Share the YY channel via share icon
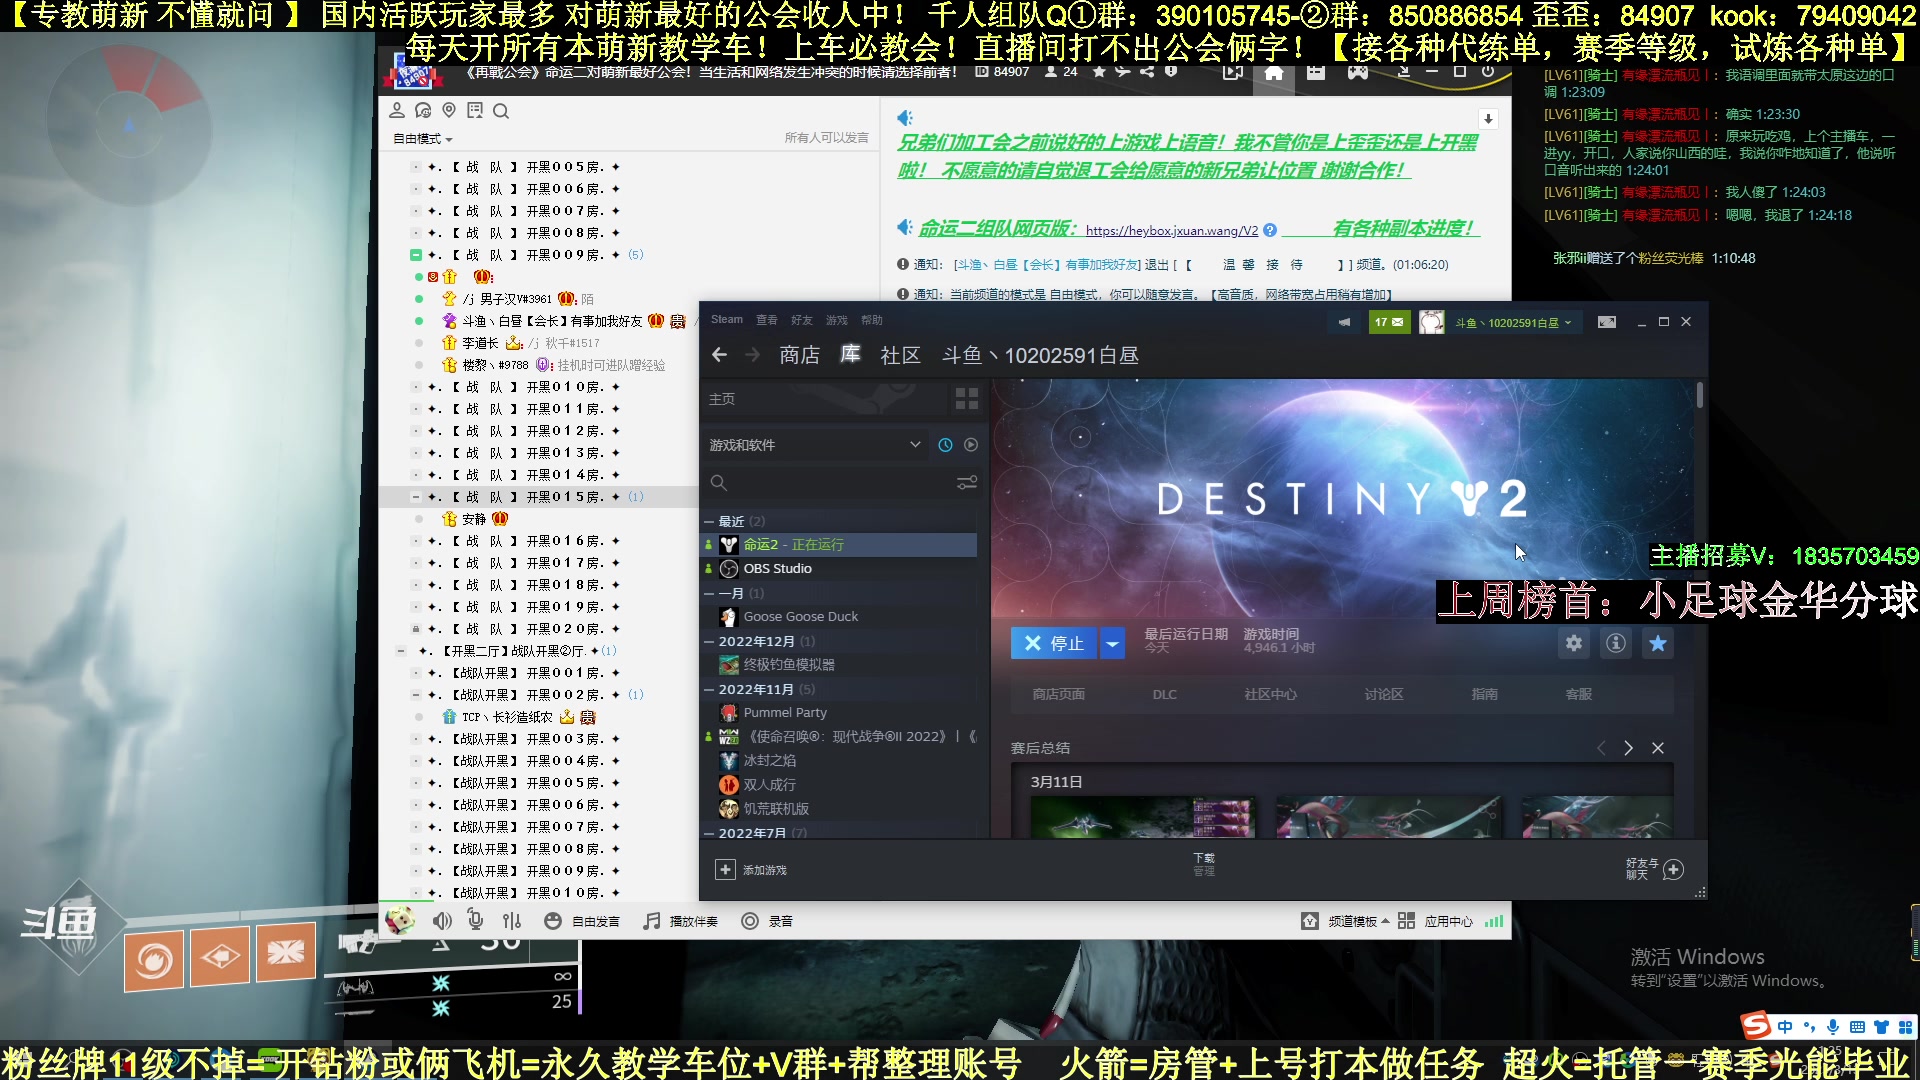The image size is (1920, 1080). coord(1147,72)
